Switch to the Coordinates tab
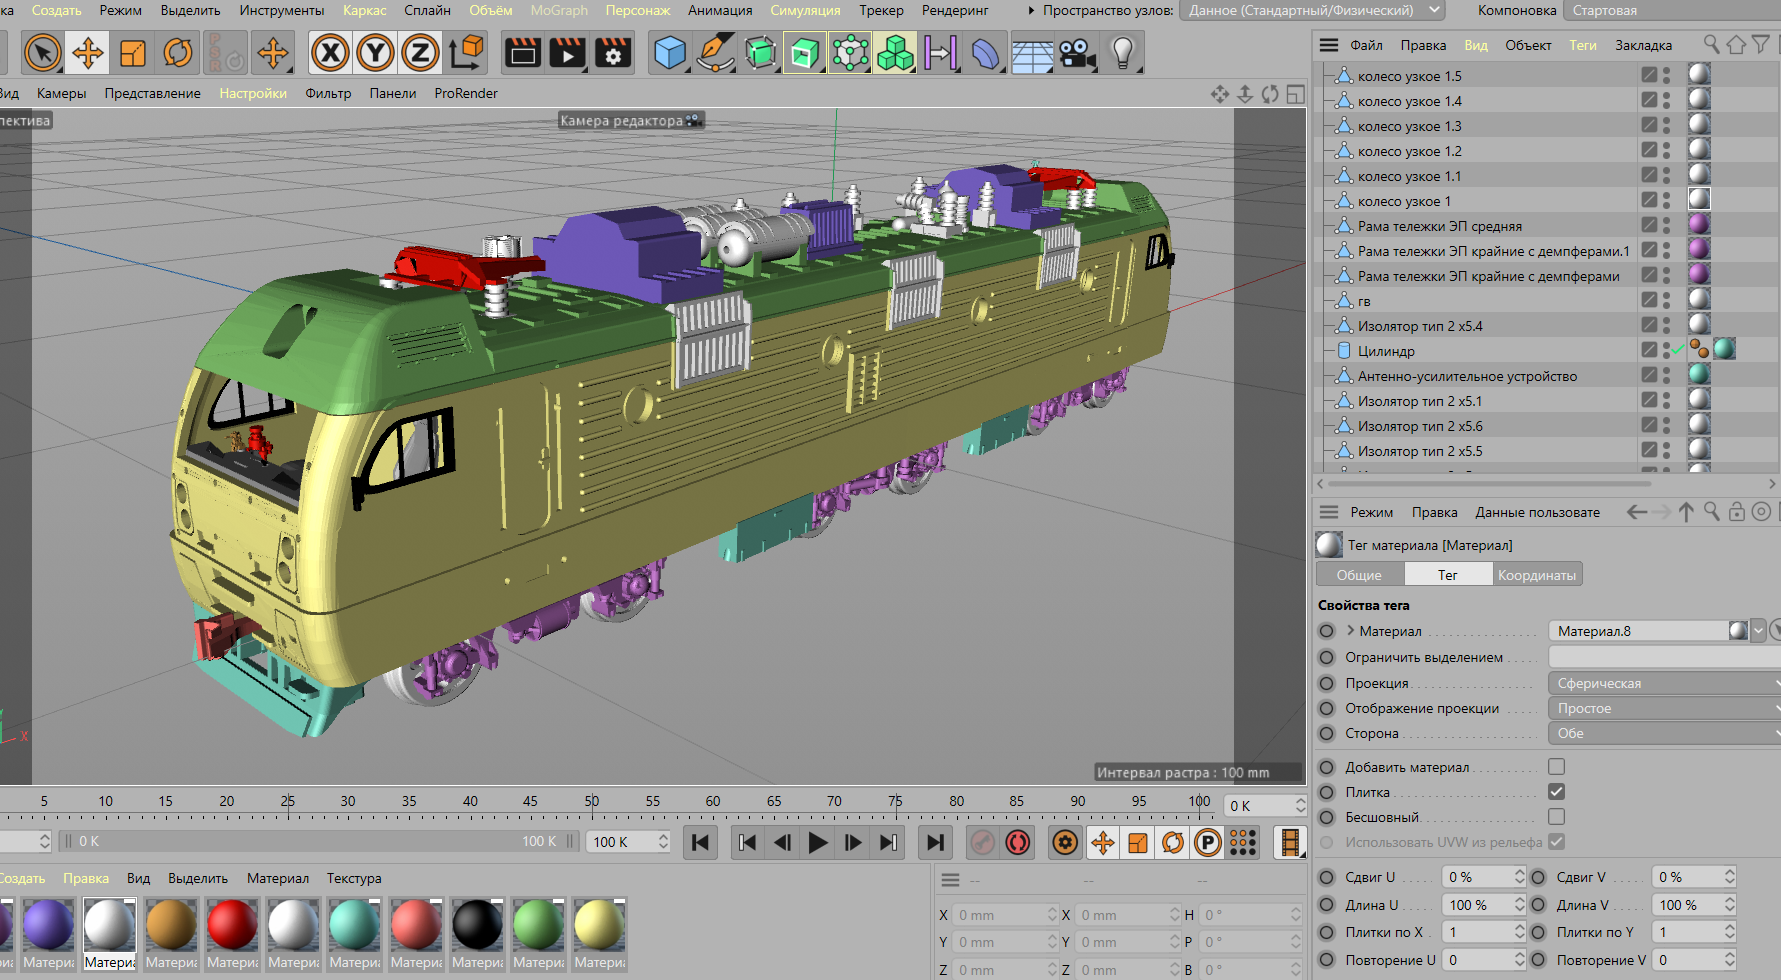1781x980 pixels. 1536,575
